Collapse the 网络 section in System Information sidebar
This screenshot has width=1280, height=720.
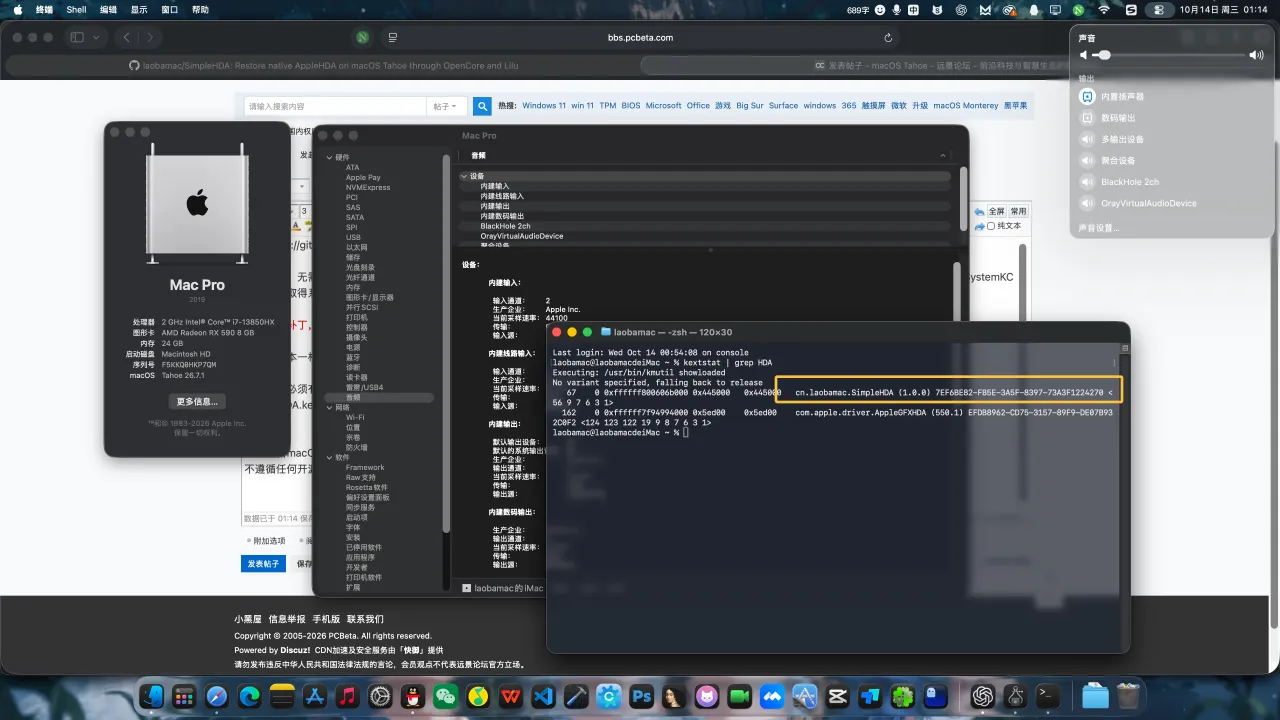(x=329, y=407)
